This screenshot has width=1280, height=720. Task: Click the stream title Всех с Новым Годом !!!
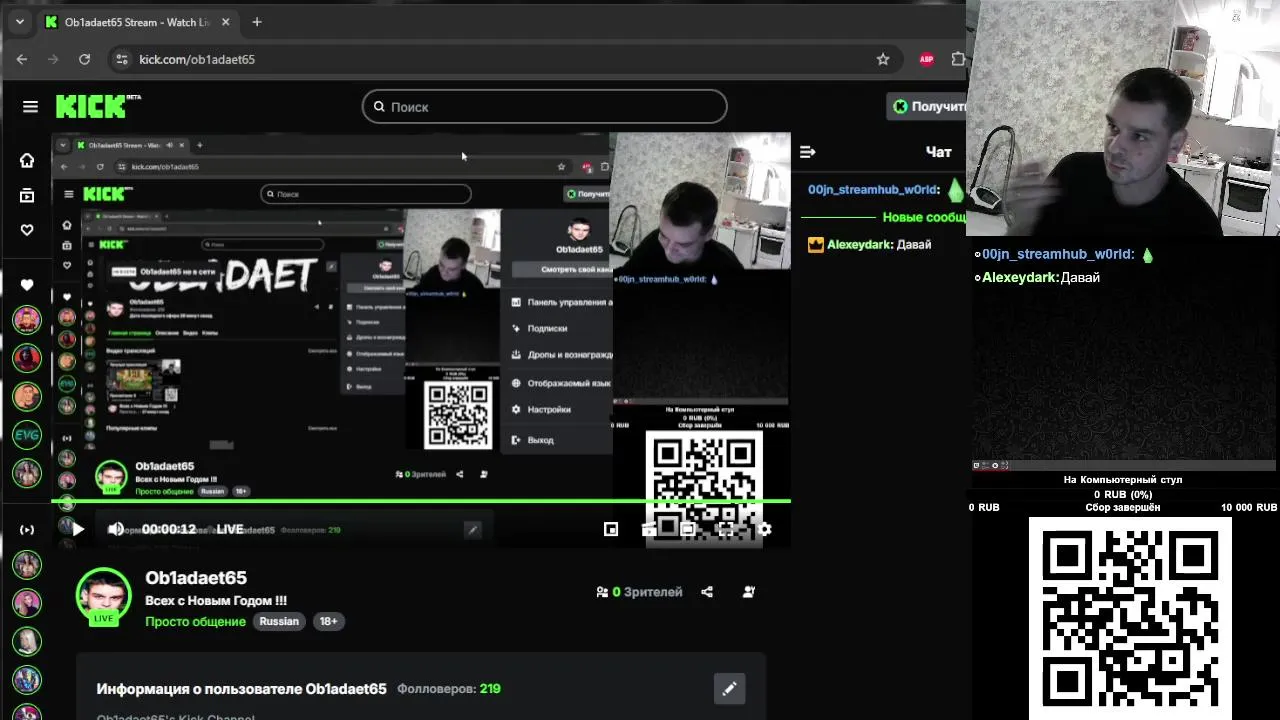[x=216, y=601]
